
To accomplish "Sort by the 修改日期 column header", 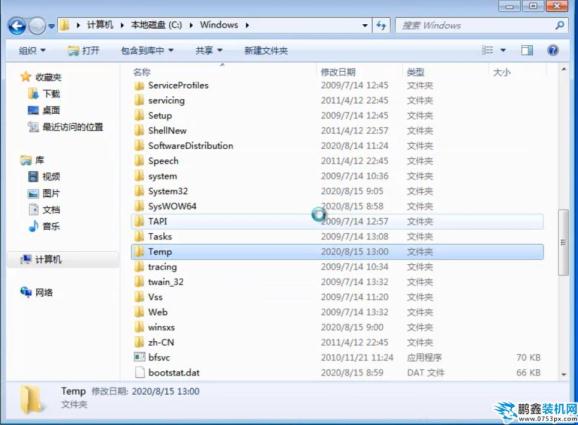I will 338,72.
